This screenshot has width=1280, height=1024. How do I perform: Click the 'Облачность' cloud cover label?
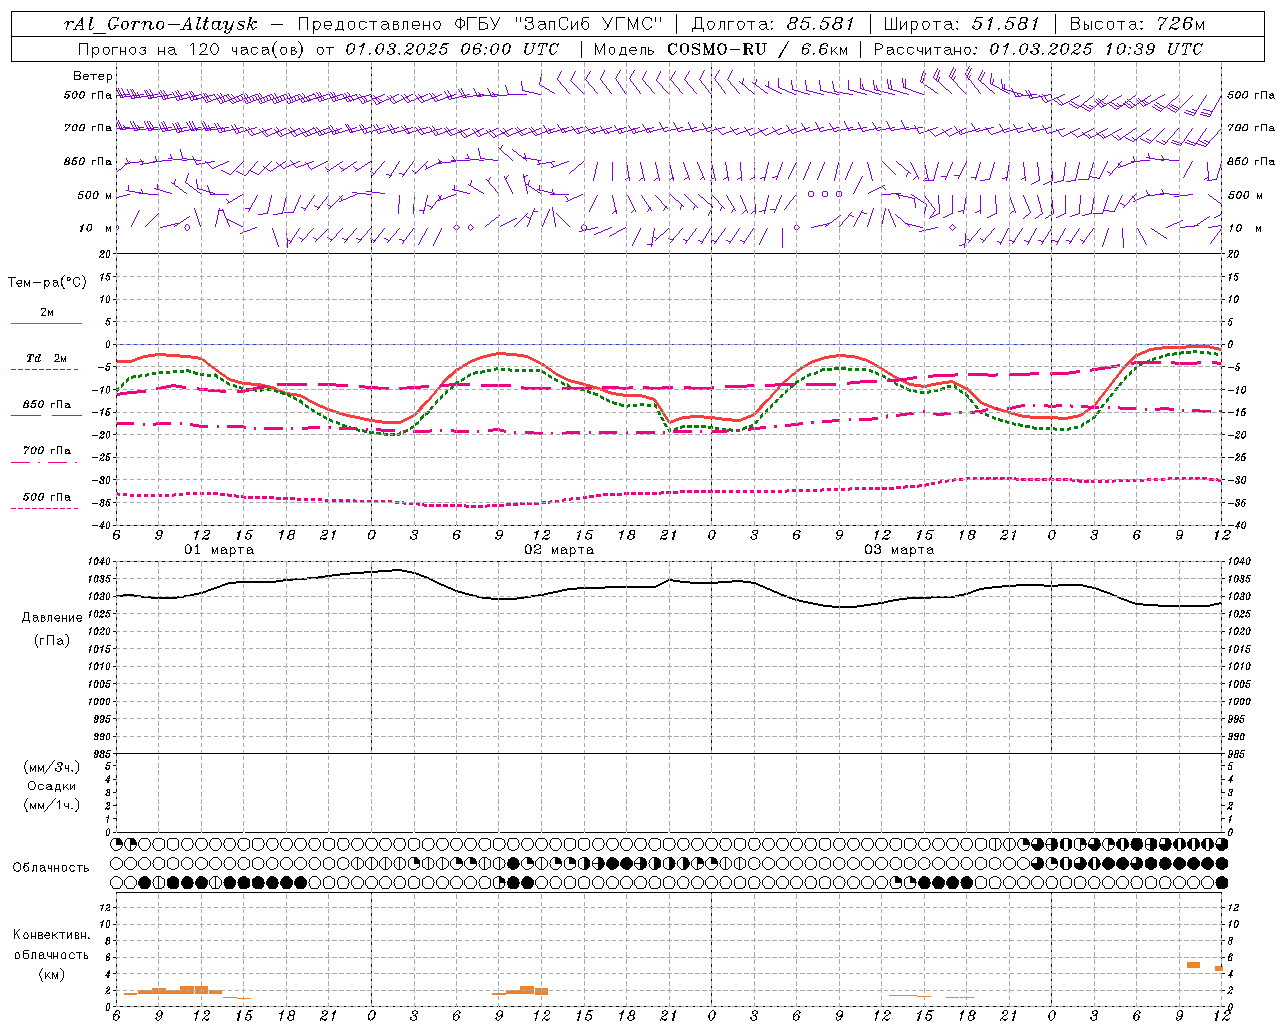(x=51, y=868)
